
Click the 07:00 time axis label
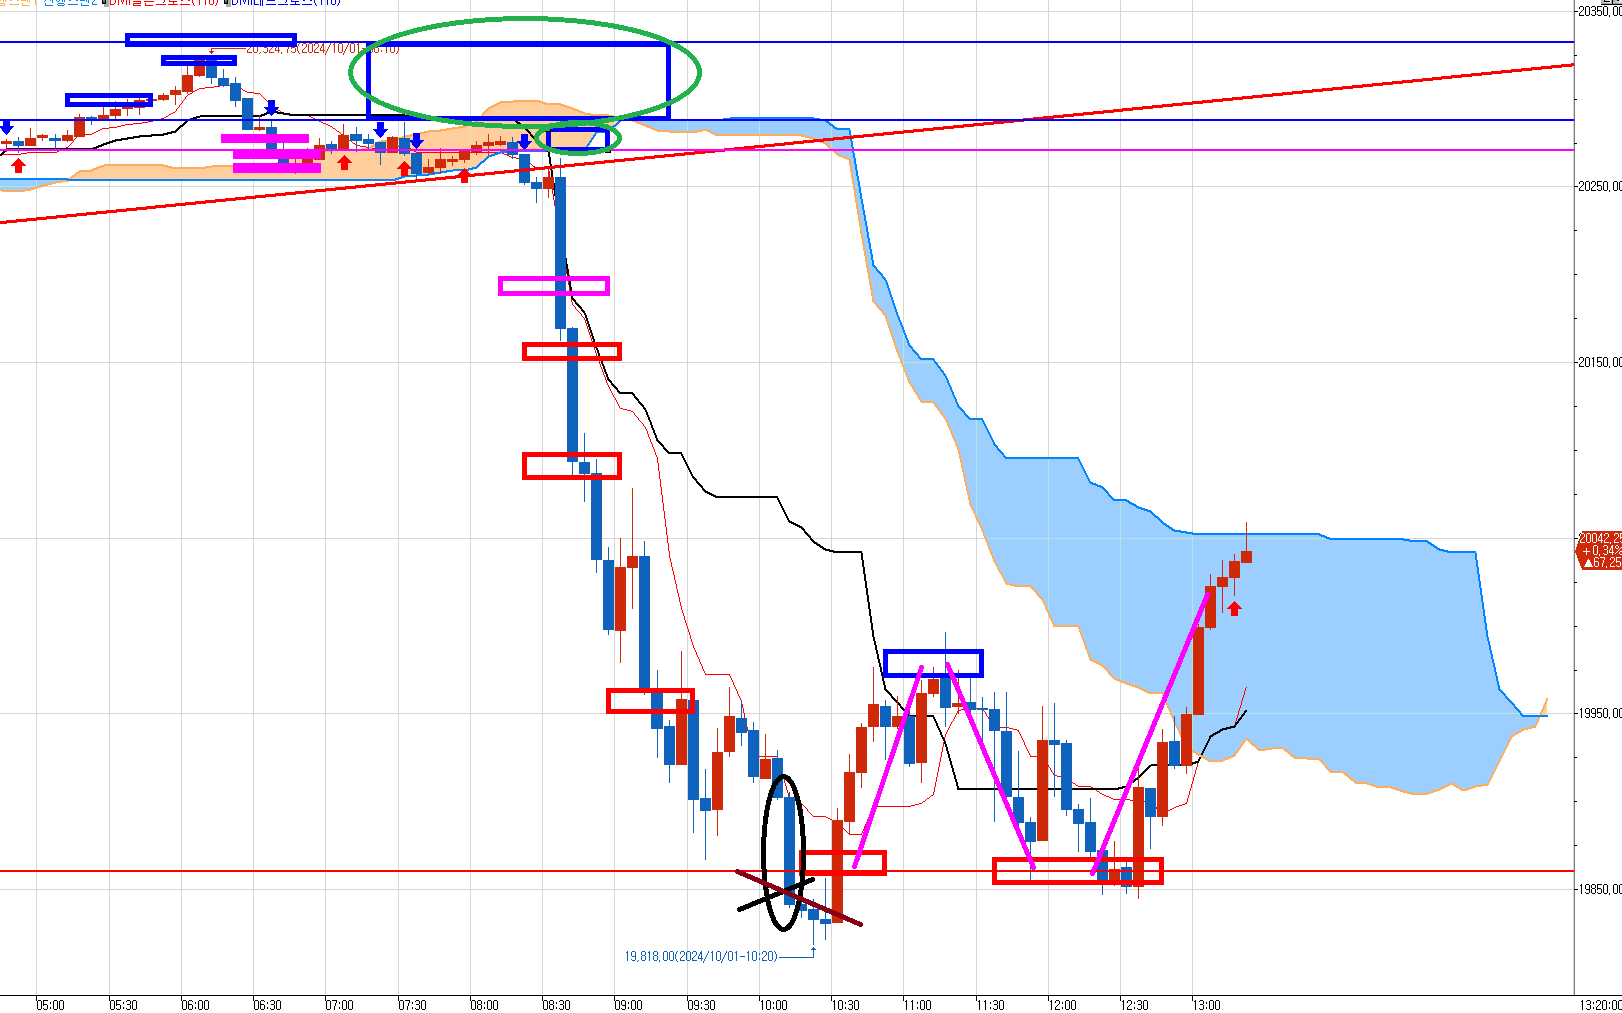pos(340,1005)
